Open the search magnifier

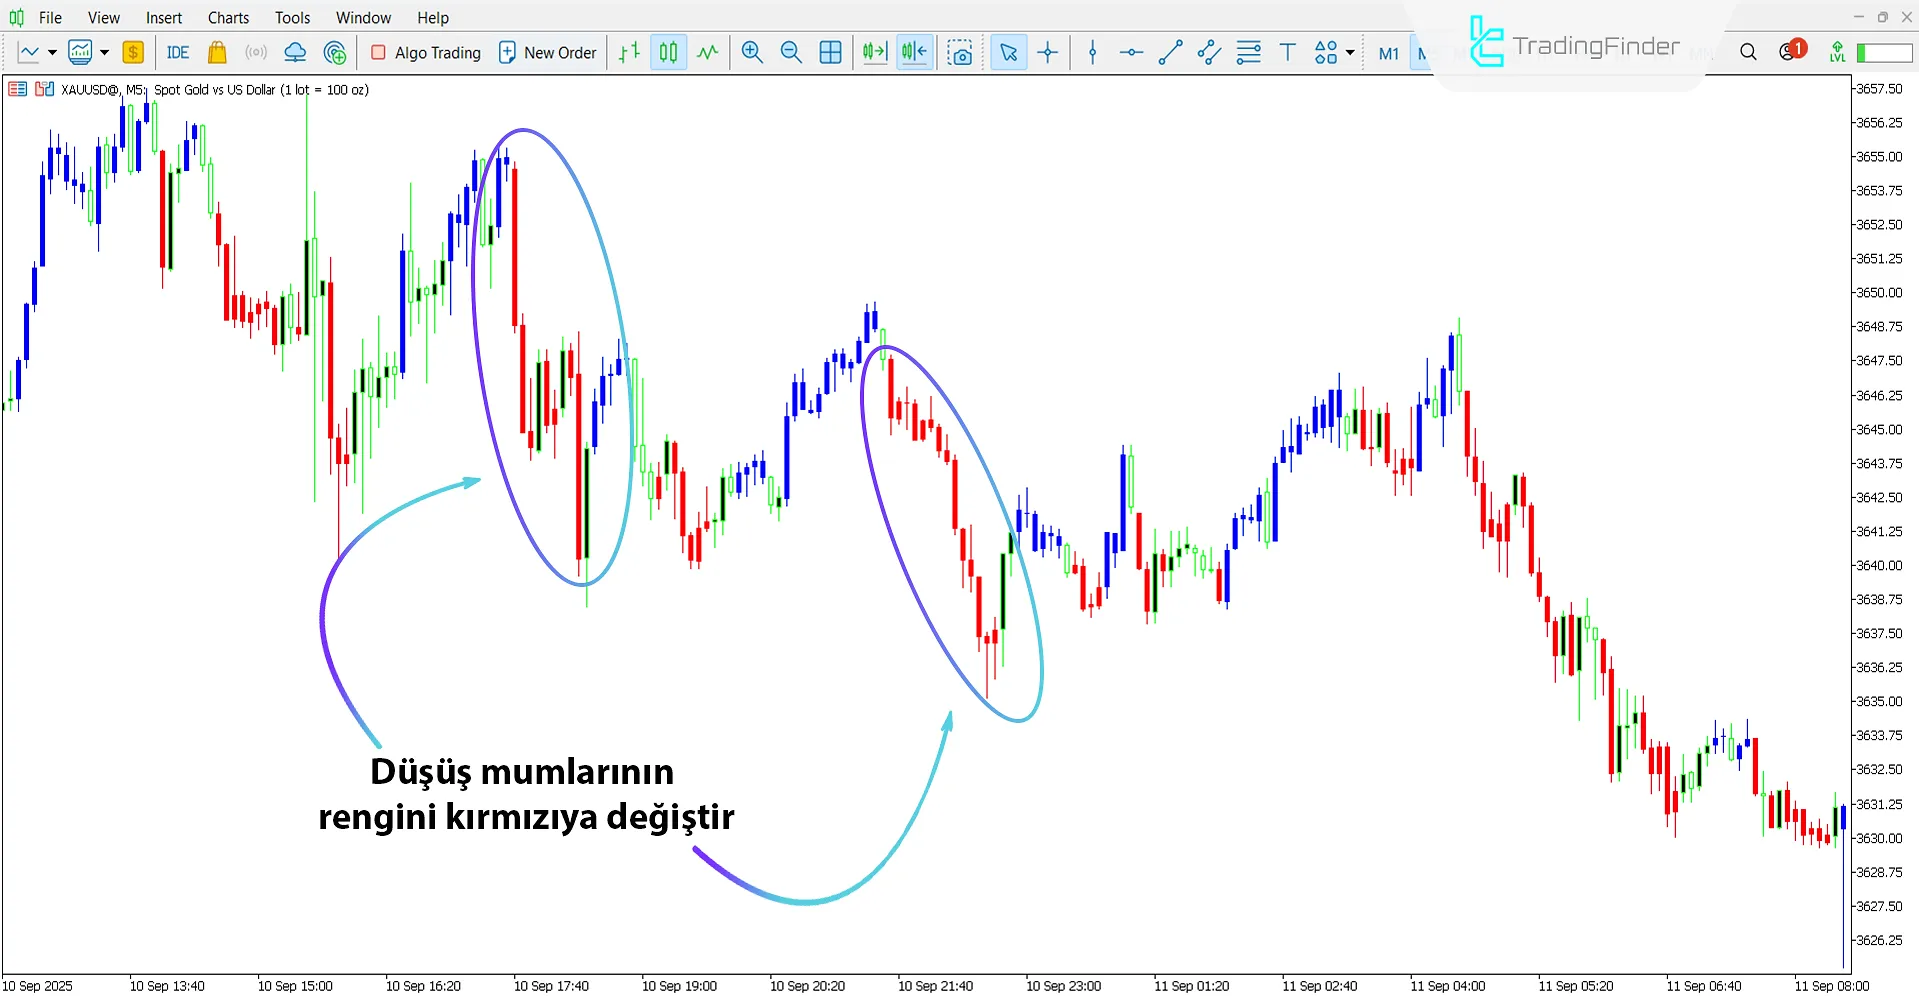point(1748,52)
